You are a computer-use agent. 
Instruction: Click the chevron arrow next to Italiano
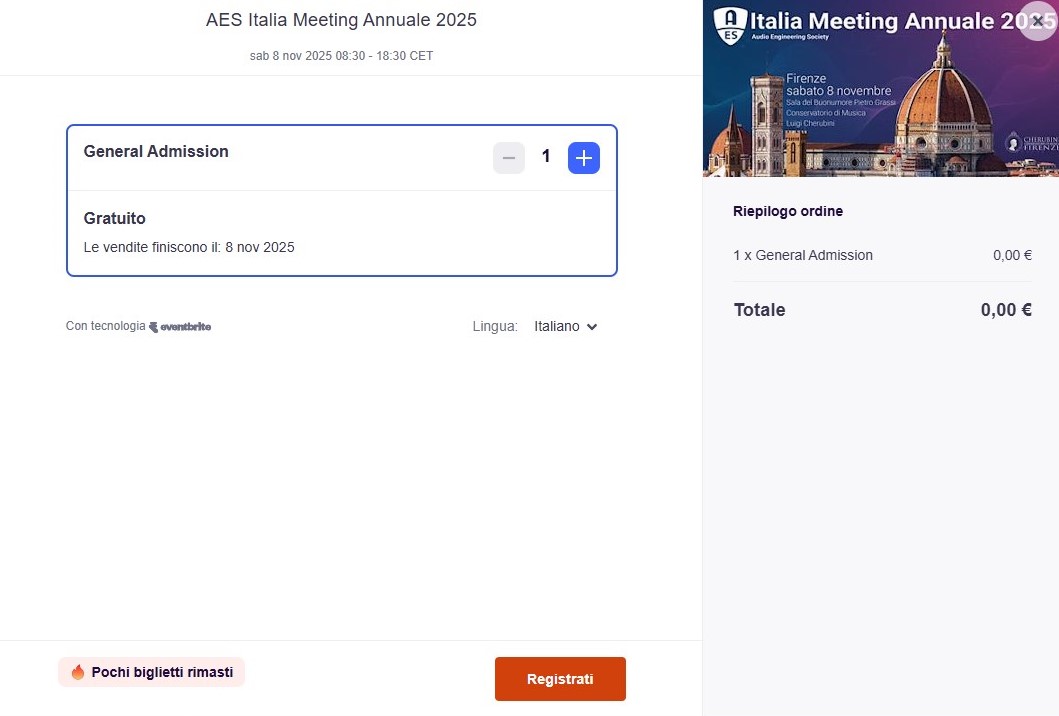tap(592, 327)
